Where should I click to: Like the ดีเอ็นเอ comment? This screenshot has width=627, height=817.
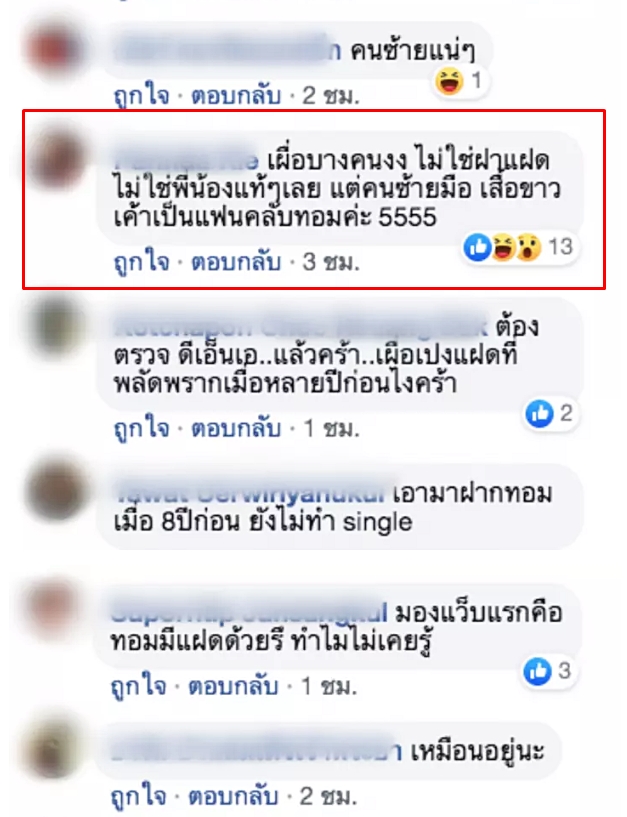tap(142, 429)
